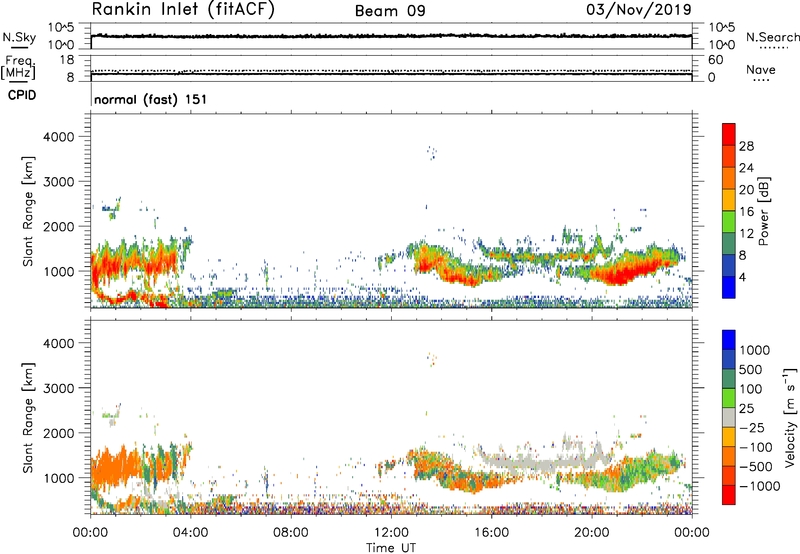Click the '500' tick on the velocity scale
This screenshot has width=800, height=554.
[x=751, y=370]
